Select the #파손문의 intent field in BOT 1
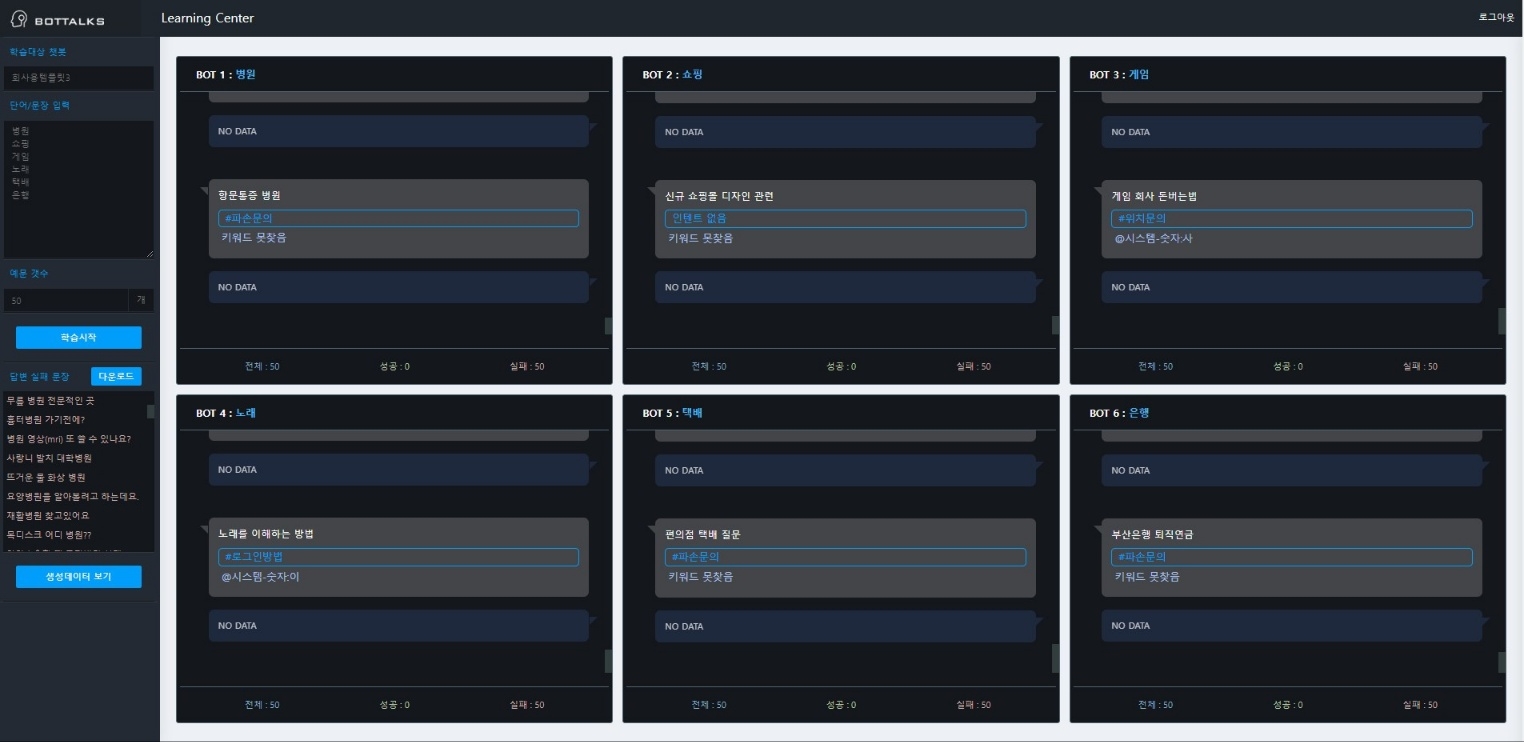 [x=398, y=218]
